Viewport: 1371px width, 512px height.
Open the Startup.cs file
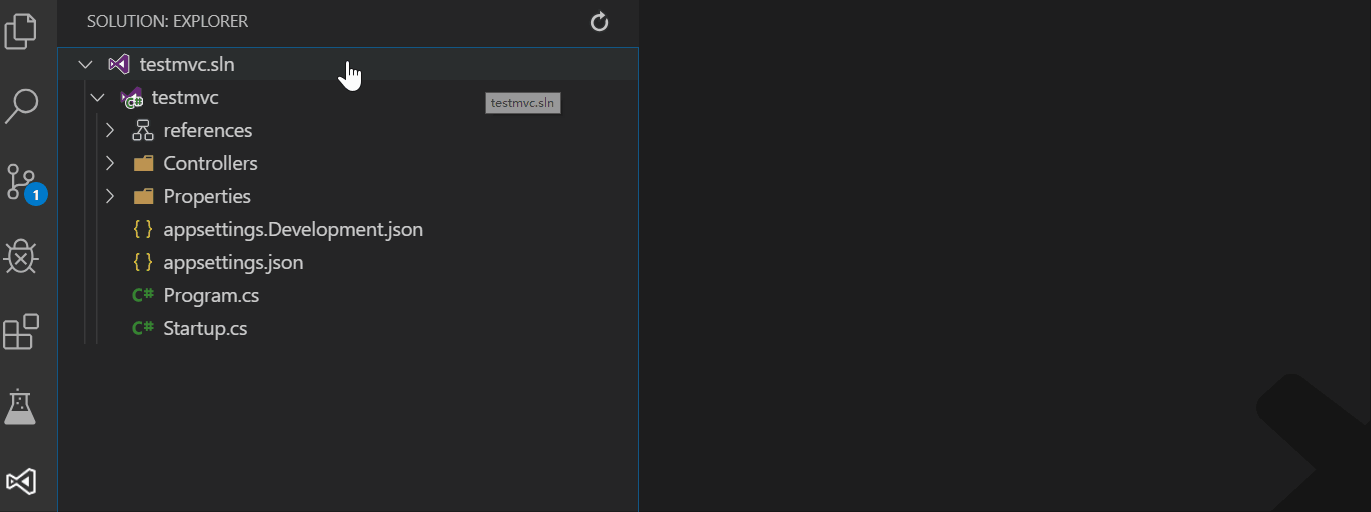click(205, 328)
